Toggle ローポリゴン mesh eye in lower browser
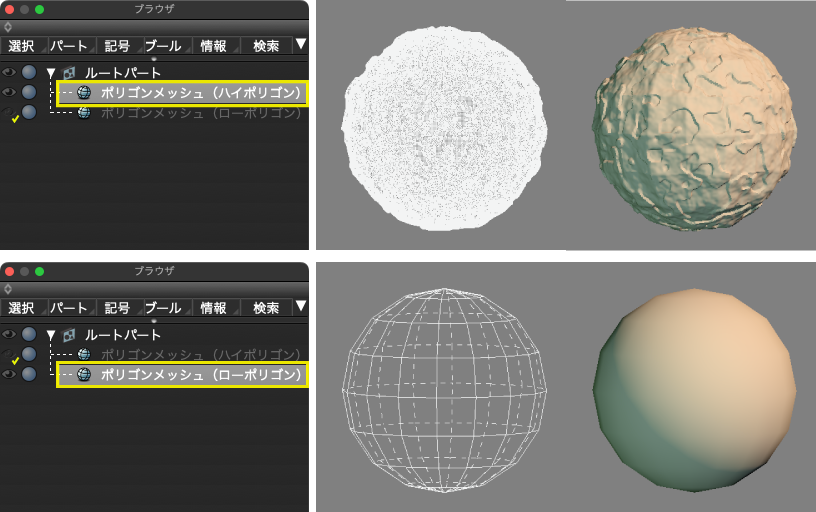 [x=9, y=374]
